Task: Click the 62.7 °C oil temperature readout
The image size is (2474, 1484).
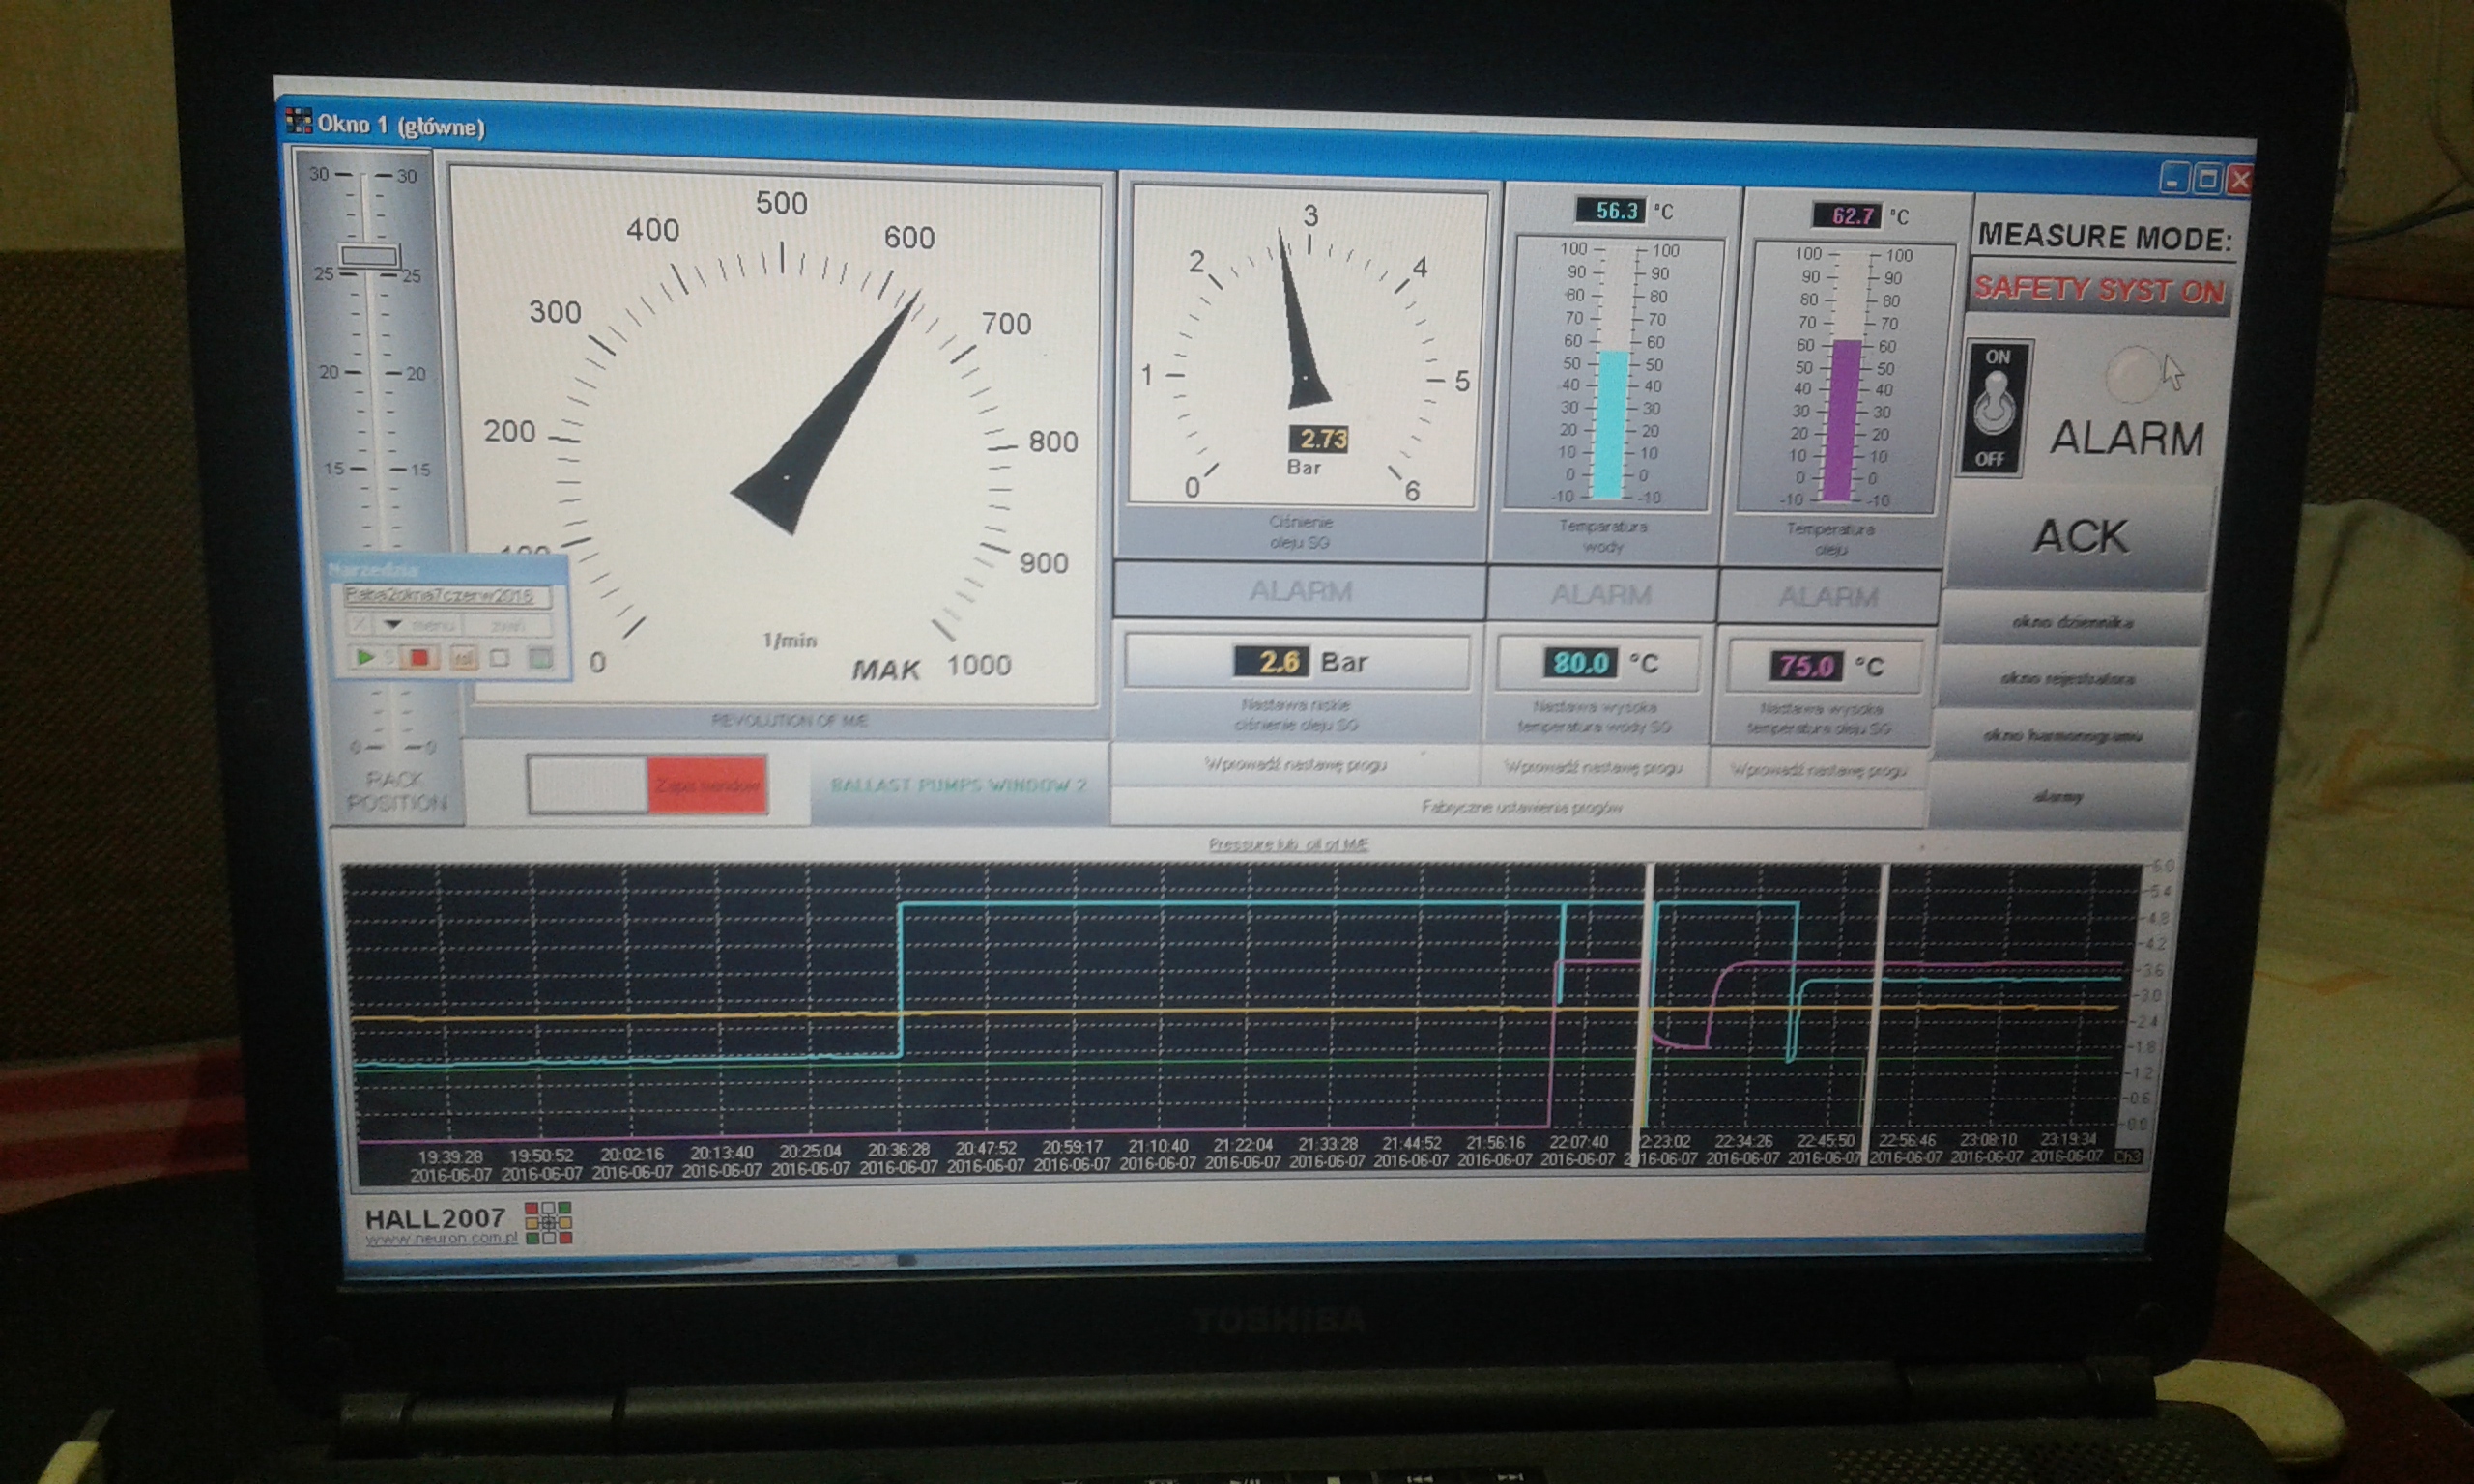Action: click(x=1847, y=215)
